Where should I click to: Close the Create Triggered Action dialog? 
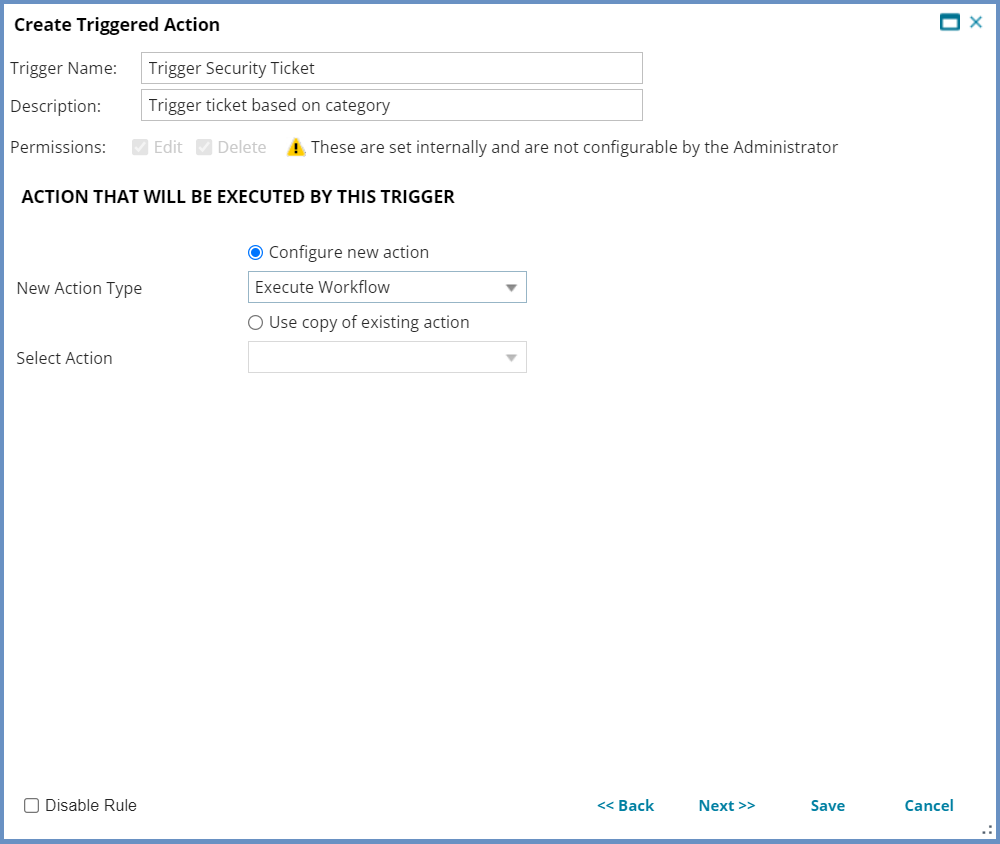[976, 22]
